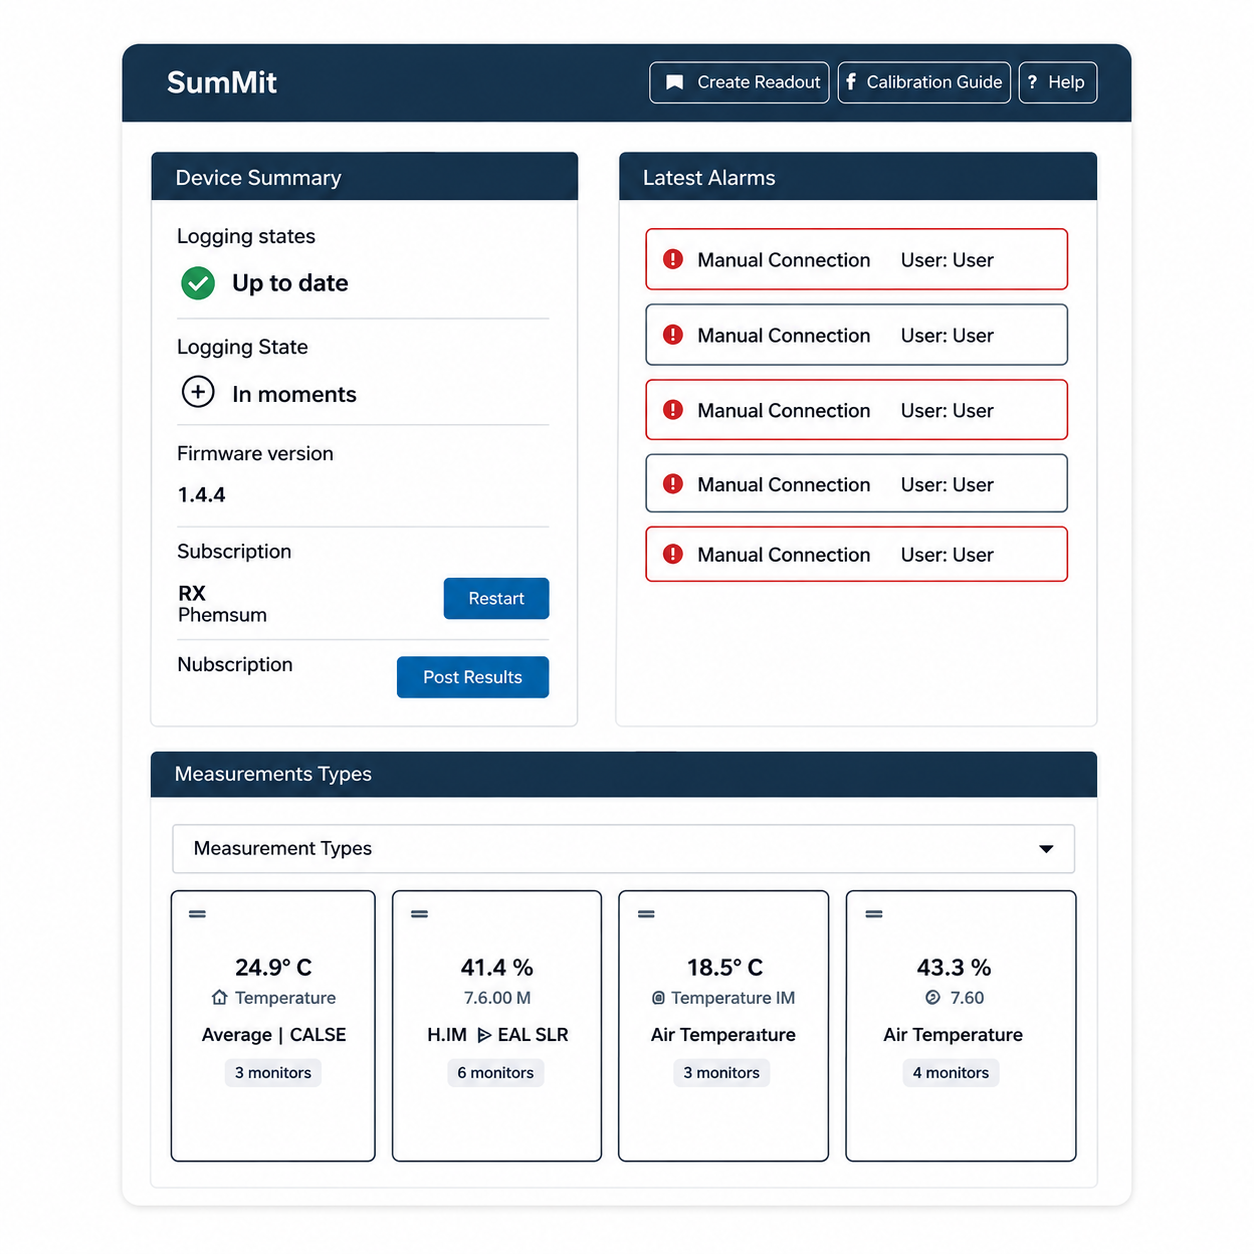Click the 18.5° C value
This screenshot has height=1254, width=1254.
[x=724, y=967]
